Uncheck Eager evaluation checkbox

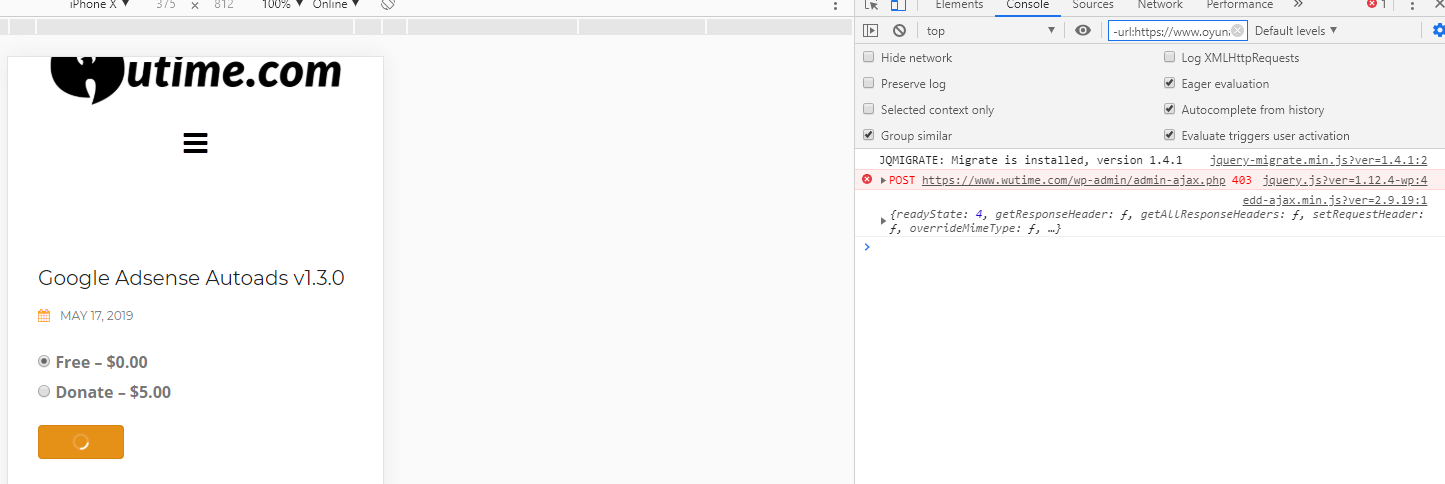[1169, 84]
